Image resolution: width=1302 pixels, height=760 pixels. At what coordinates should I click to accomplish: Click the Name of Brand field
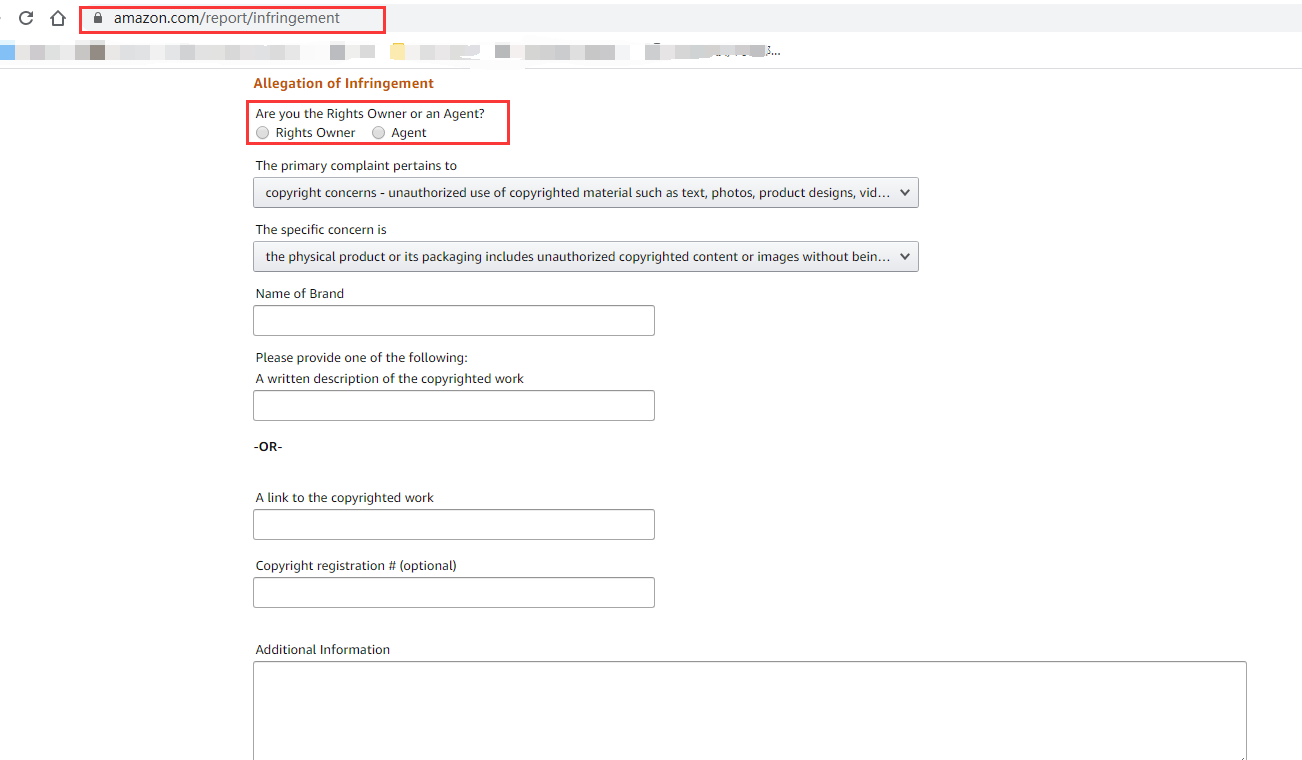coord(454,321)
